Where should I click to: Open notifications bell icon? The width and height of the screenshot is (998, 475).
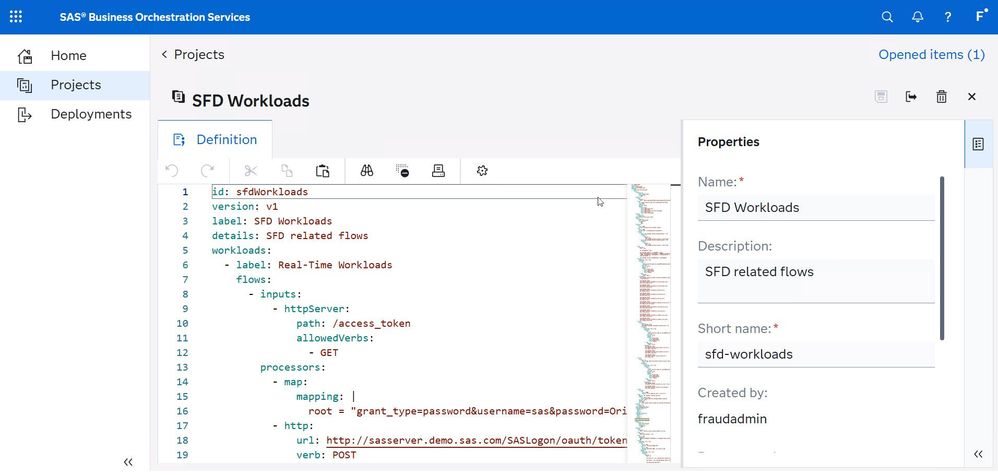coord(917,17)
